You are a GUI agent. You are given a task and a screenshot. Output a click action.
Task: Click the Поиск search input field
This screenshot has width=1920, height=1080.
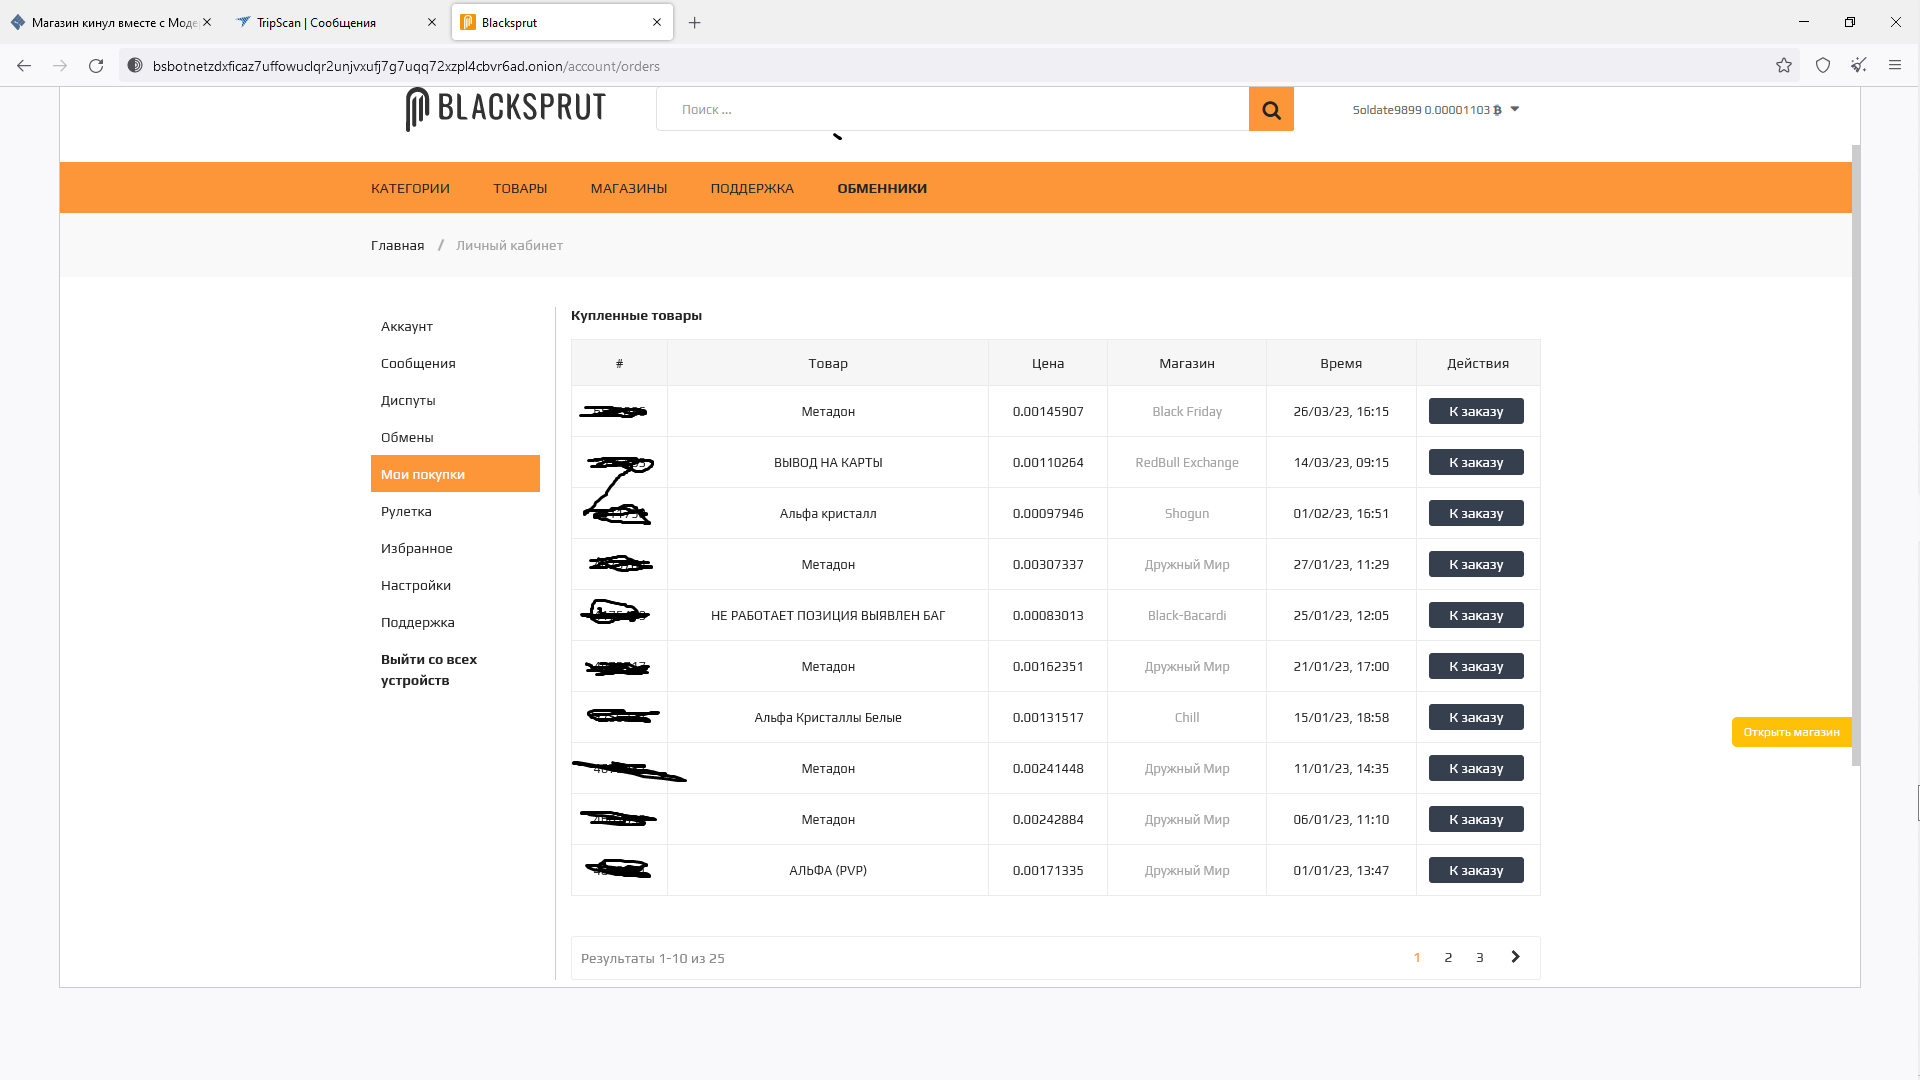click(952, 110)
